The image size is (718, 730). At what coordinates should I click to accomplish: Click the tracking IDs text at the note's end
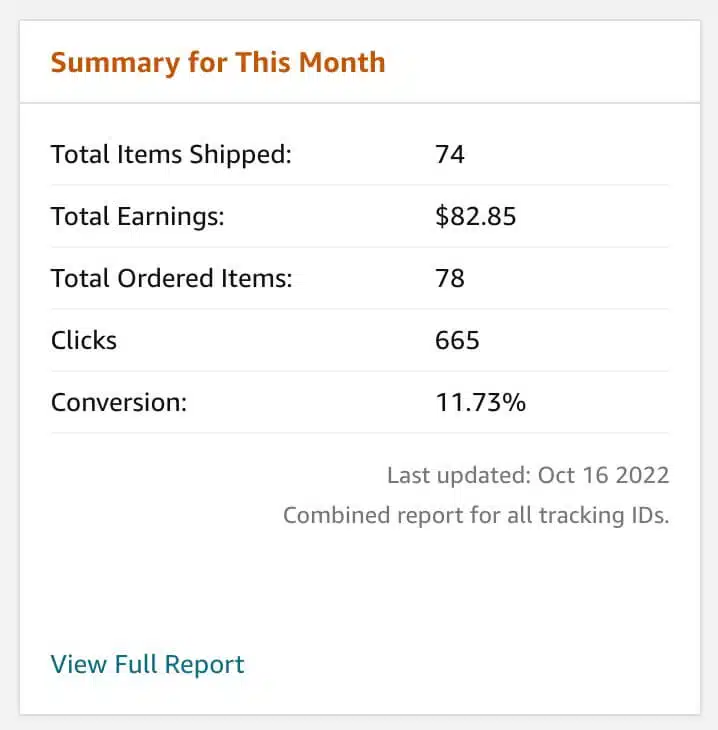click(604, 515)
